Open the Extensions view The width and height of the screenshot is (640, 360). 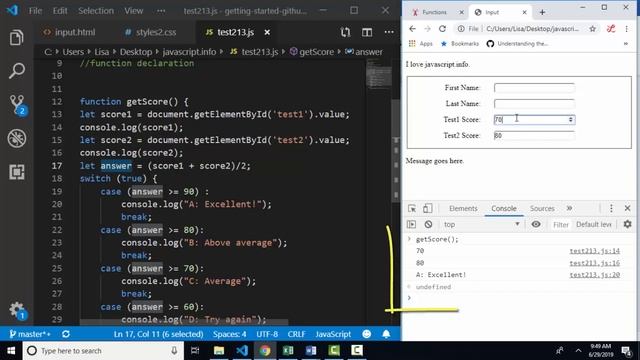click(x=16, y=172)
